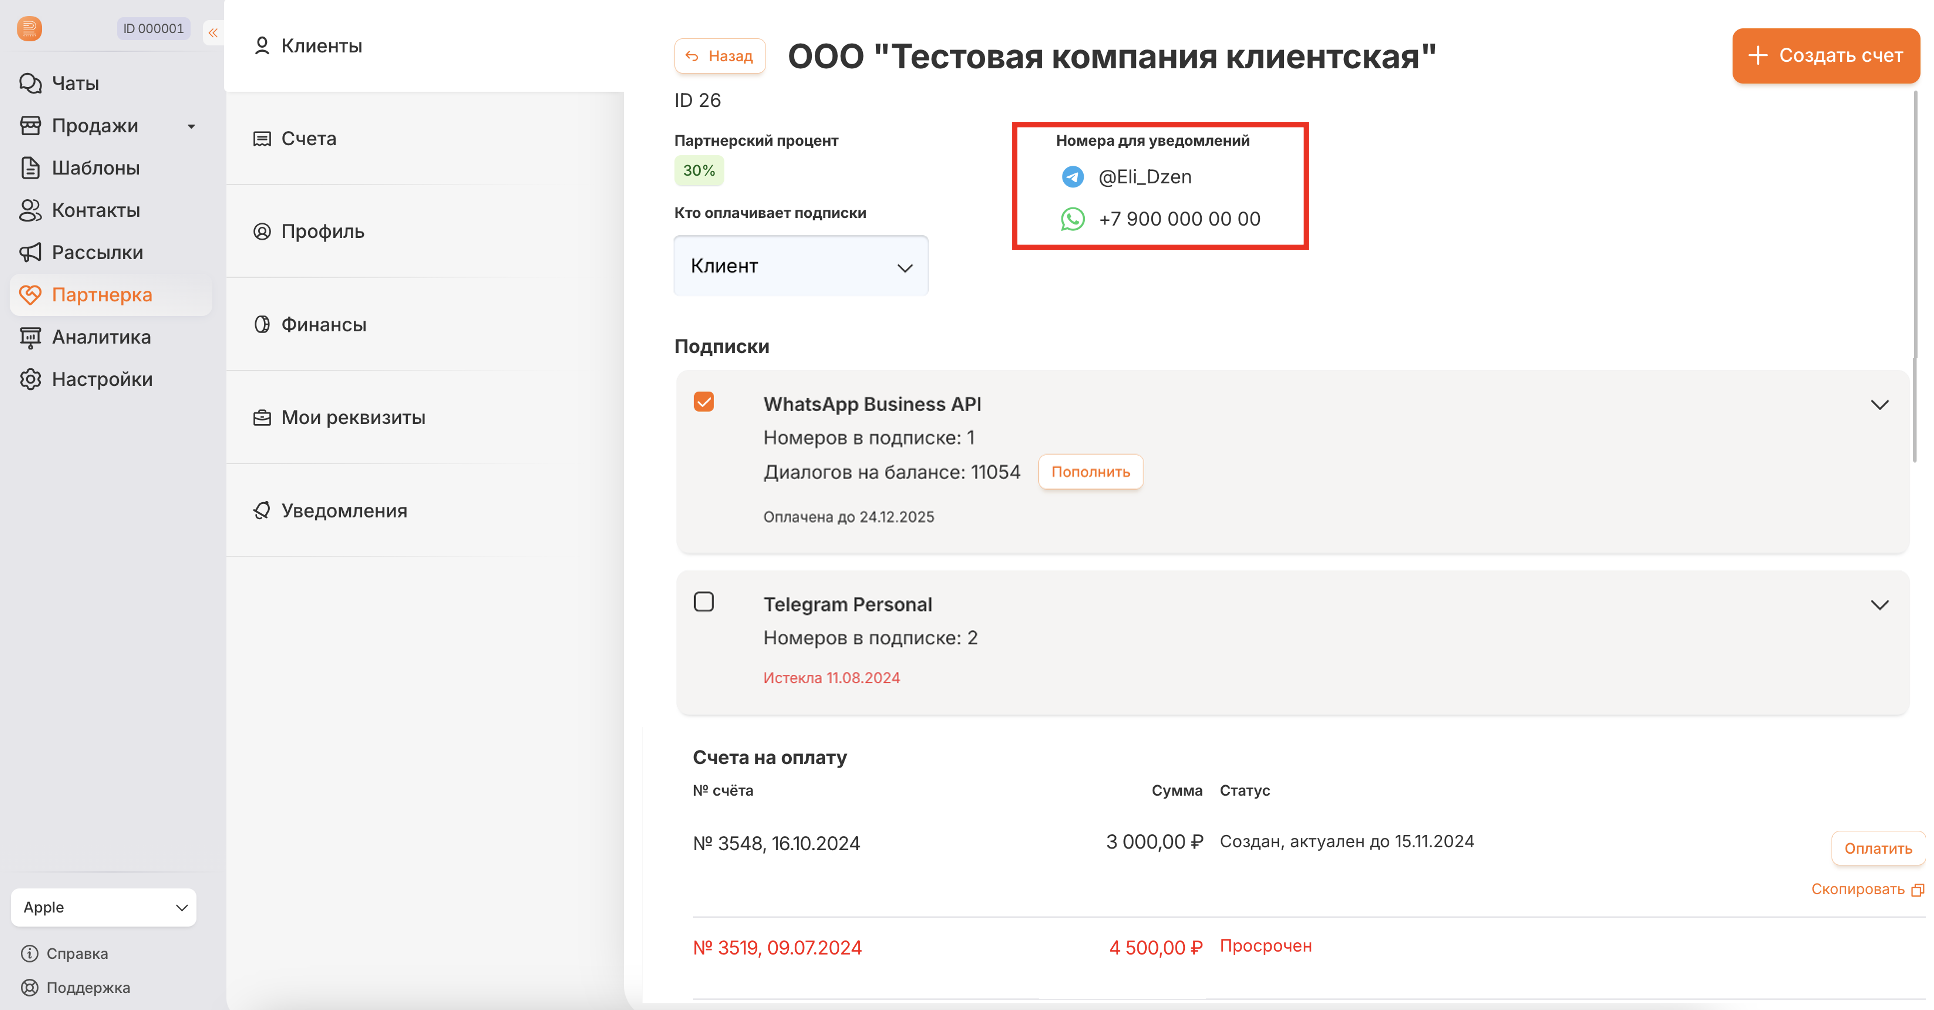1934x1010 pixels.
Task: Expand the Telegram Personal subscription
Action: [x=1879, y=605]
